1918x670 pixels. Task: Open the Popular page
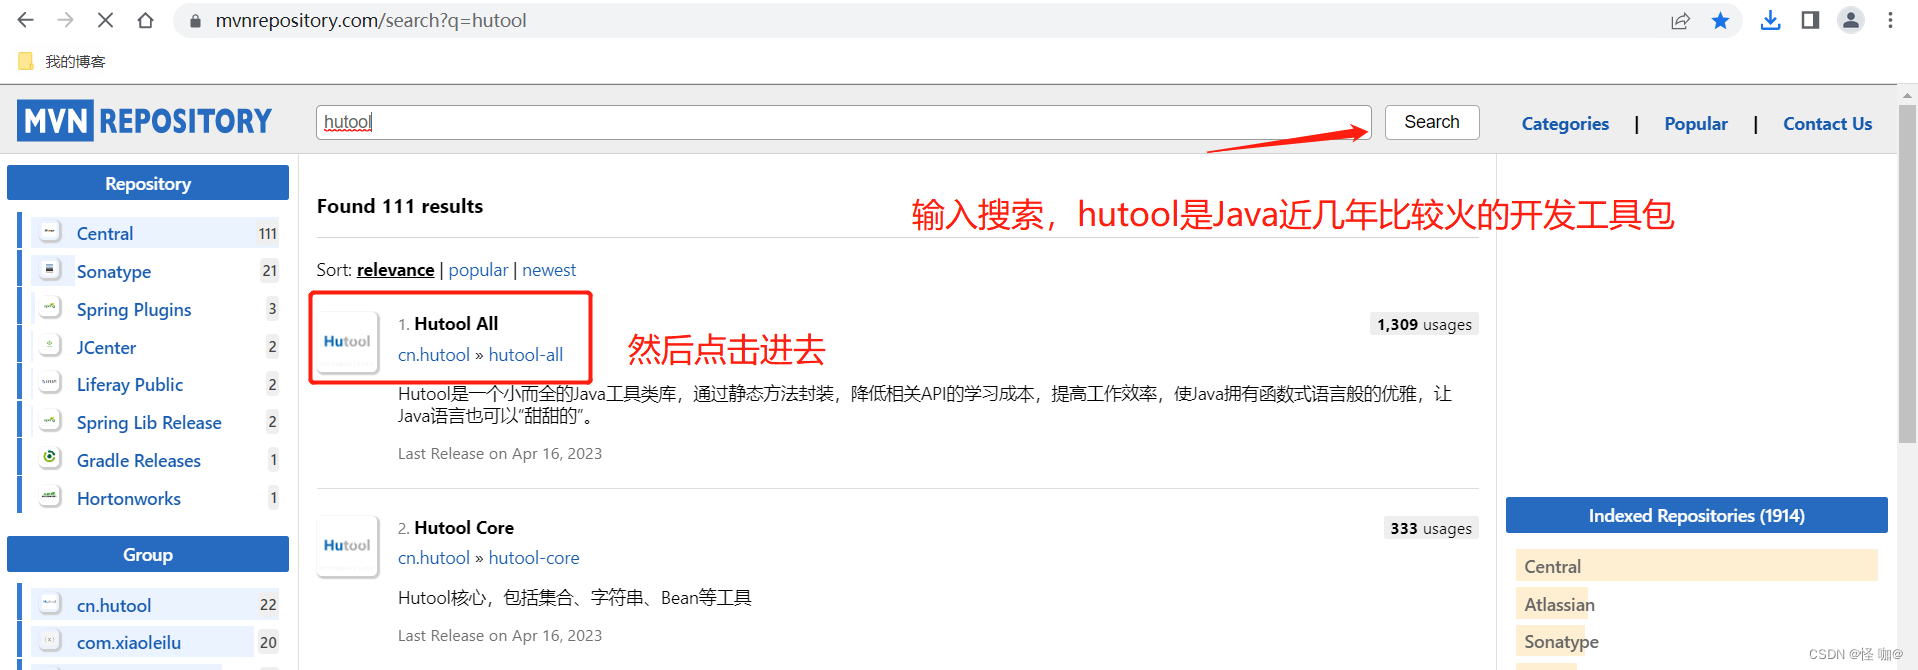tap(1696, 124)
